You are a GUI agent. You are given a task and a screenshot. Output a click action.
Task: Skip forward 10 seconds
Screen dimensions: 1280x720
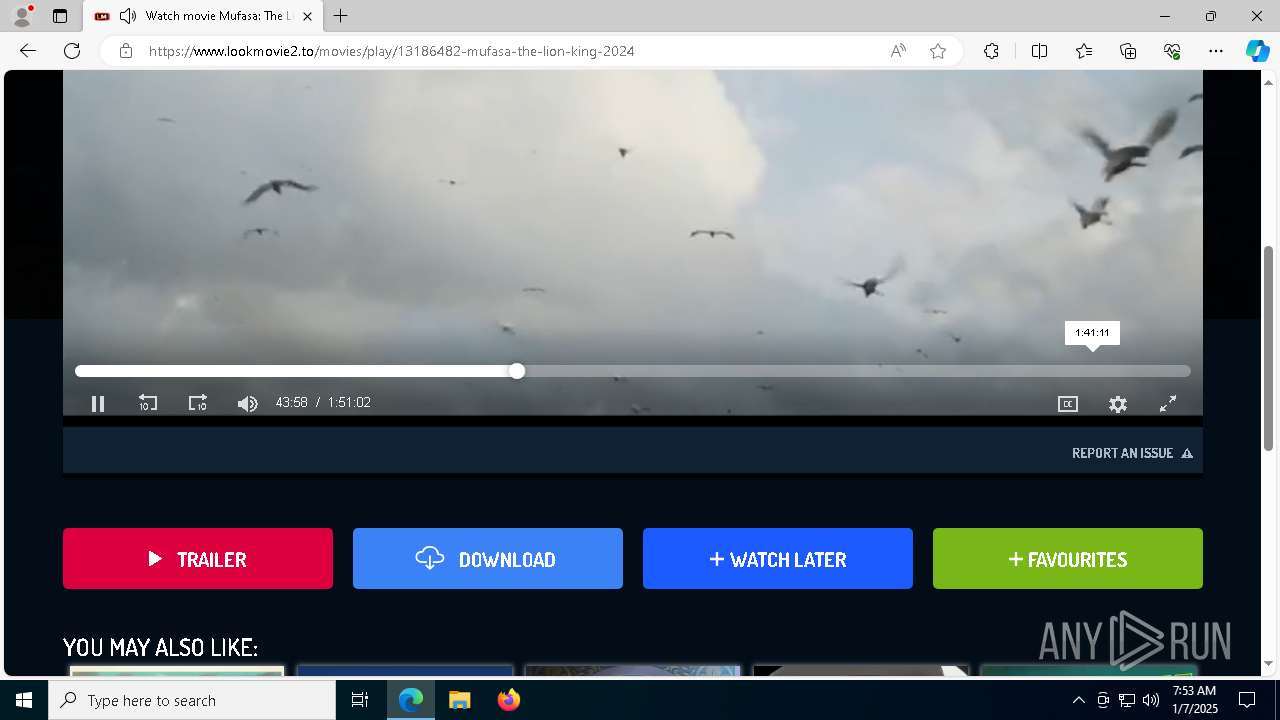pyautogui.click(x=198, y=404)
